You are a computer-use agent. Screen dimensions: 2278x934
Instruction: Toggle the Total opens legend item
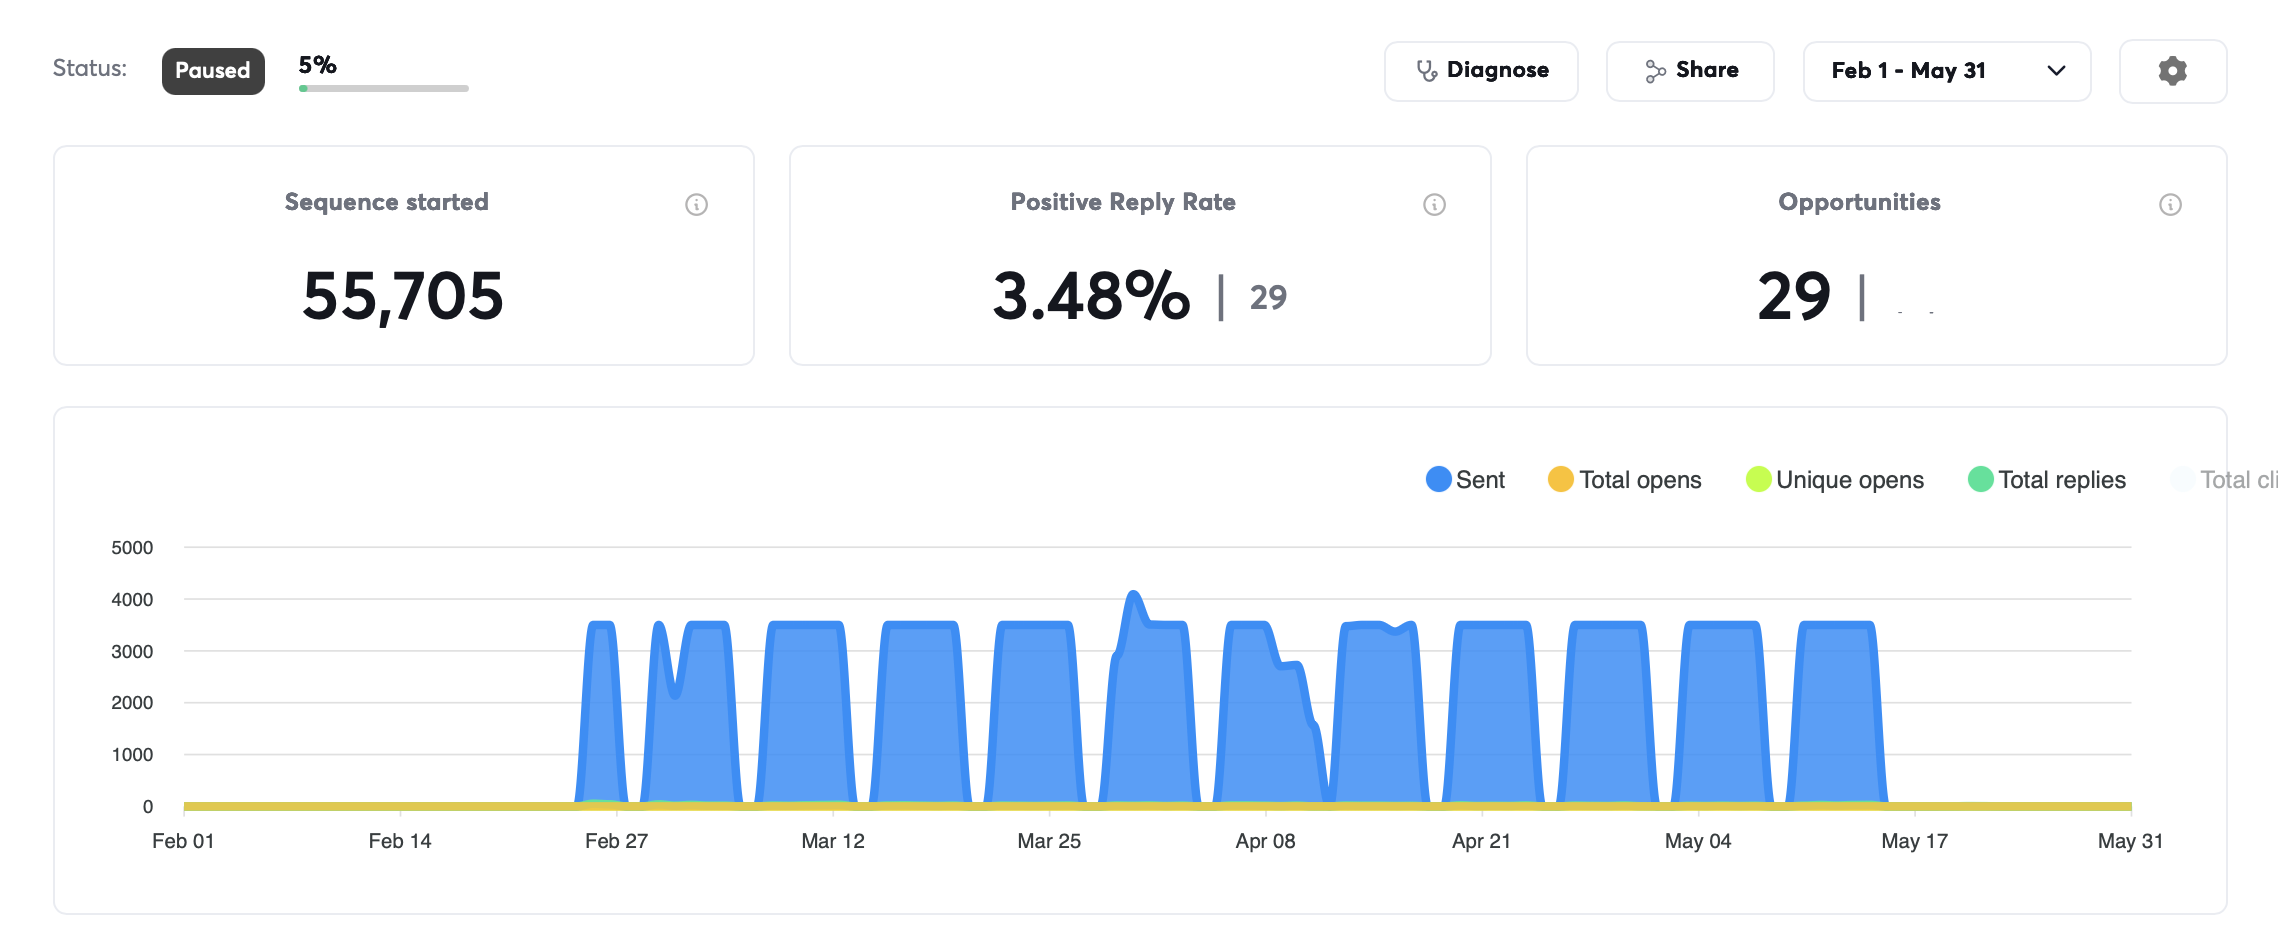1624,480
